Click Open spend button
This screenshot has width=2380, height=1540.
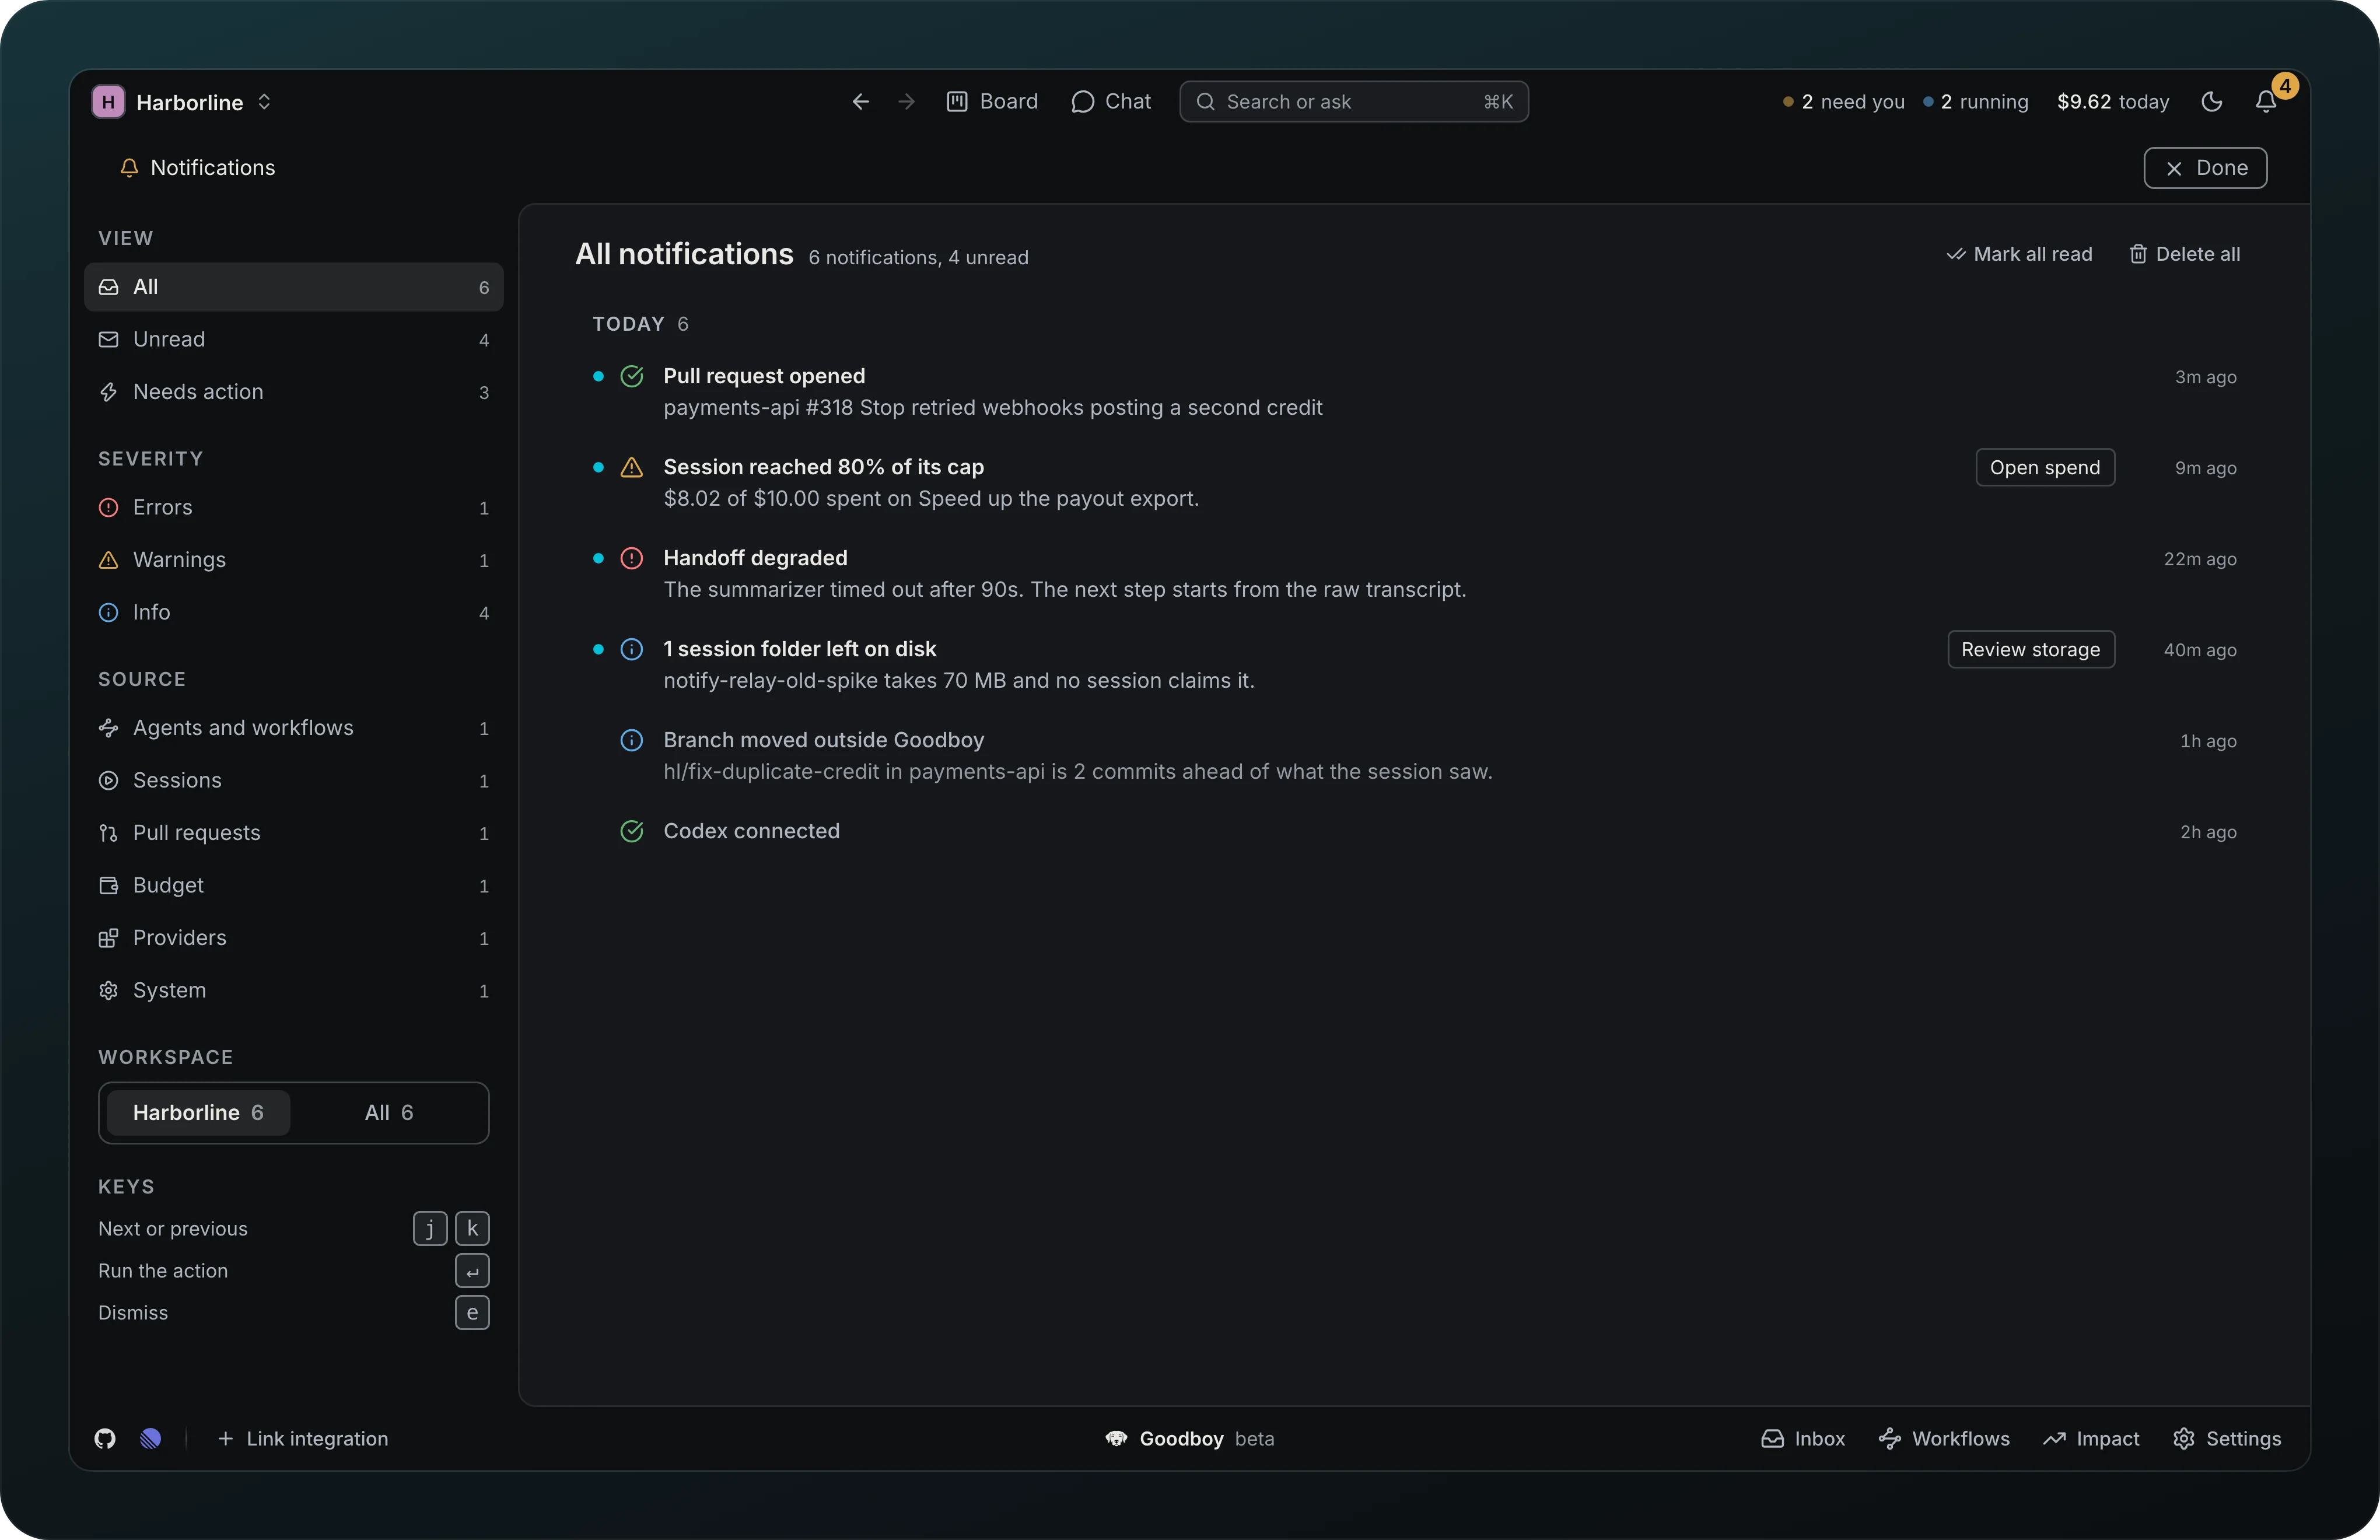2045,468
